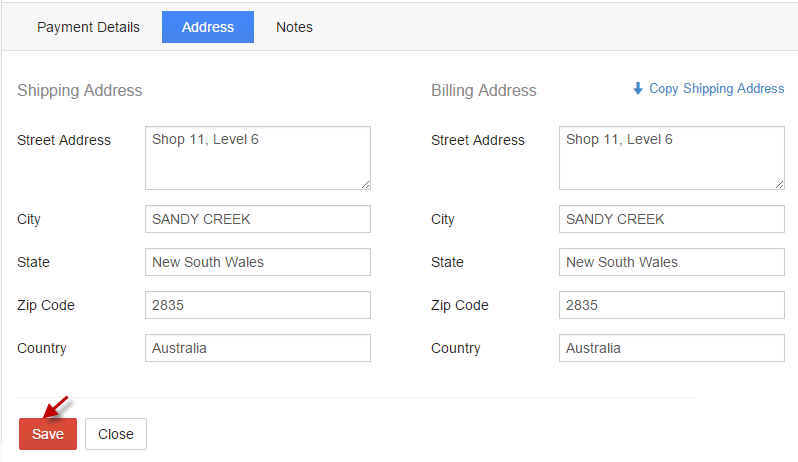Click the Close button
Image resolution: width=798 pixels, height=462 pixels.
[116, 434]
